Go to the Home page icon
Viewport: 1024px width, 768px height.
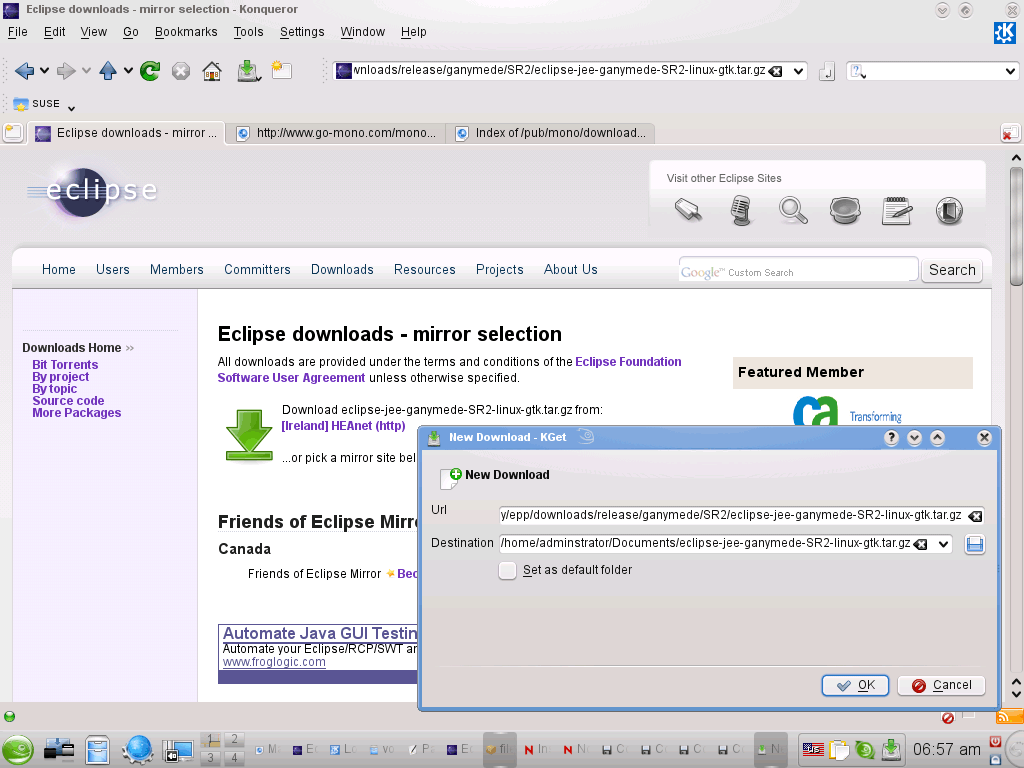coord(212,71)
